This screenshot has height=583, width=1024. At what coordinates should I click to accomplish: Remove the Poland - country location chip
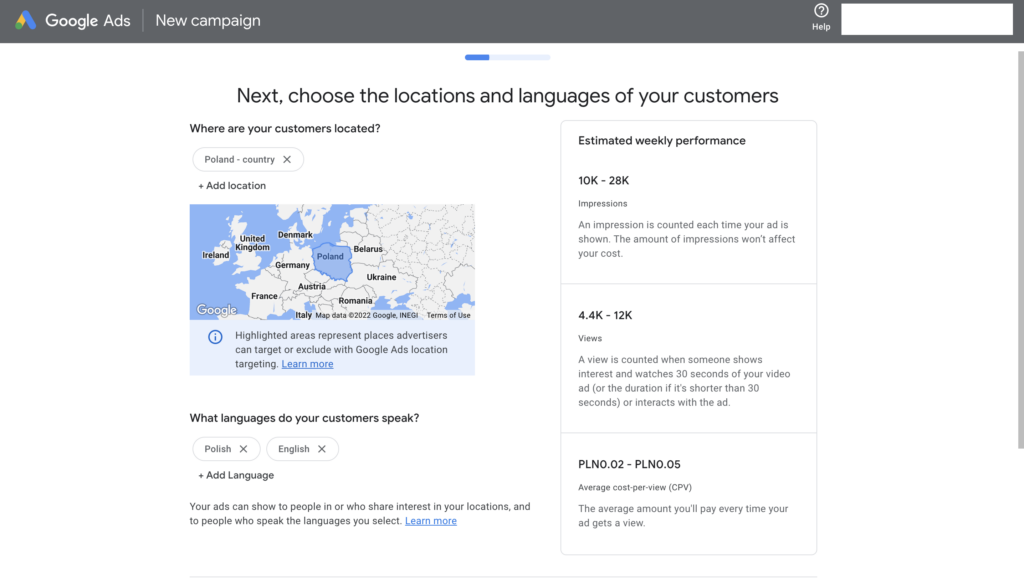287,159
